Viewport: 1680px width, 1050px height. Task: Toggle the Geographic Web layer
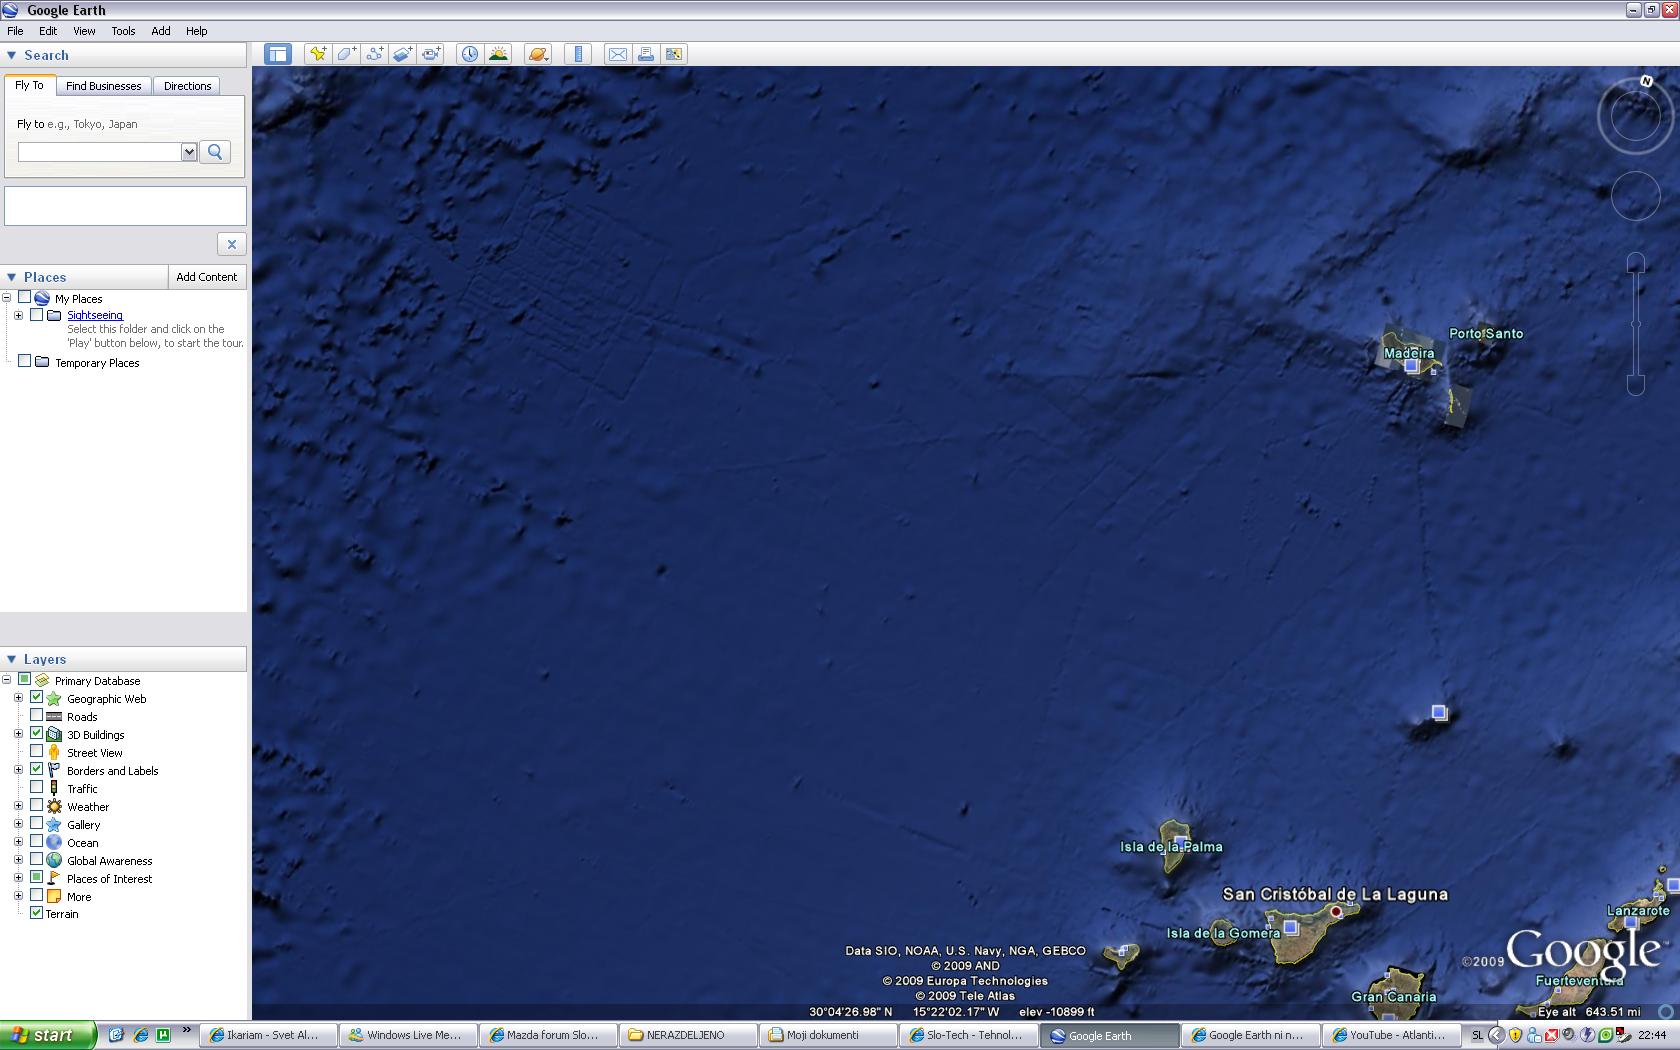click(37, 698)
